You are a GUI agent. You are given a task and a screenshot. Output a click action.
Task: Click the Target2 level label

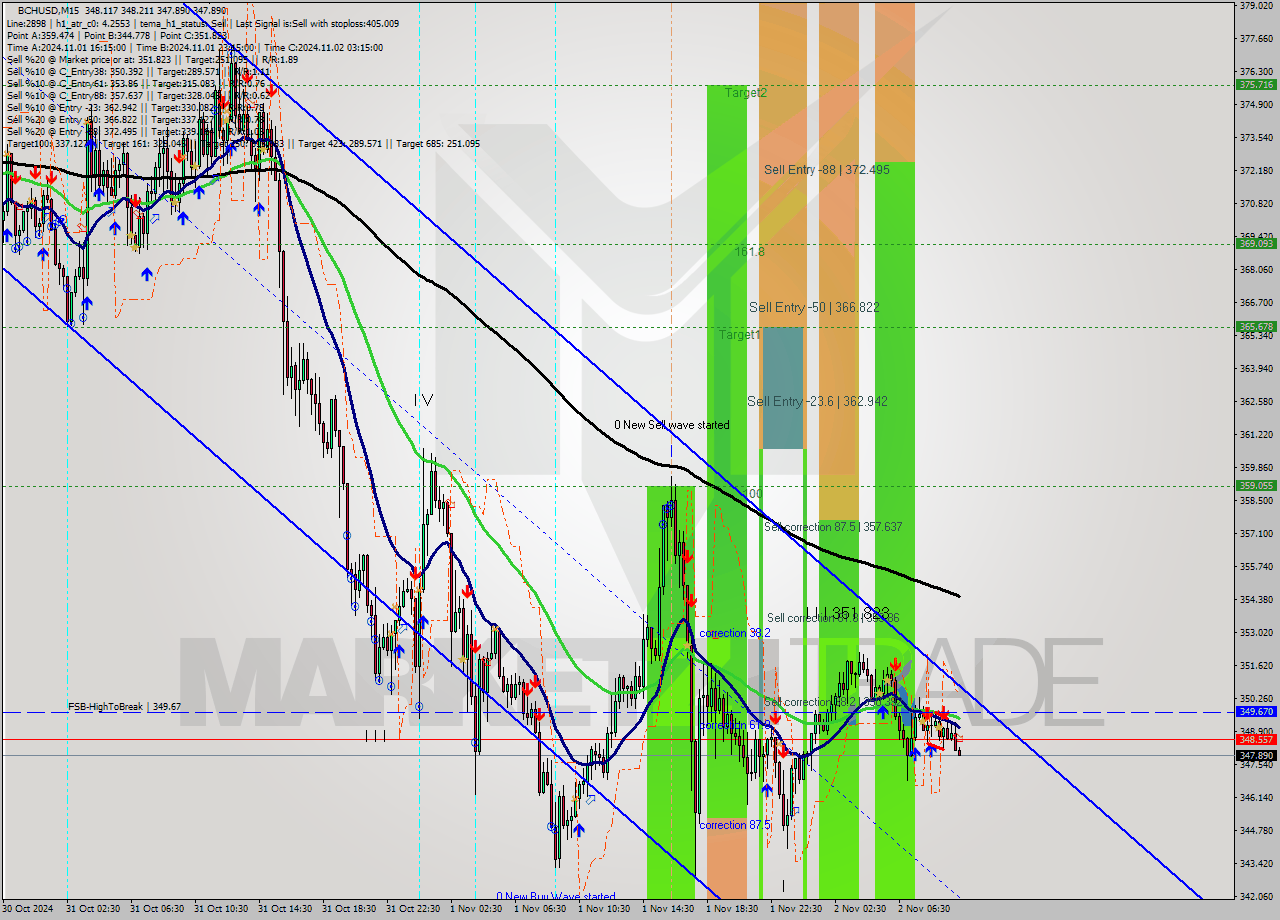point(746,93)
